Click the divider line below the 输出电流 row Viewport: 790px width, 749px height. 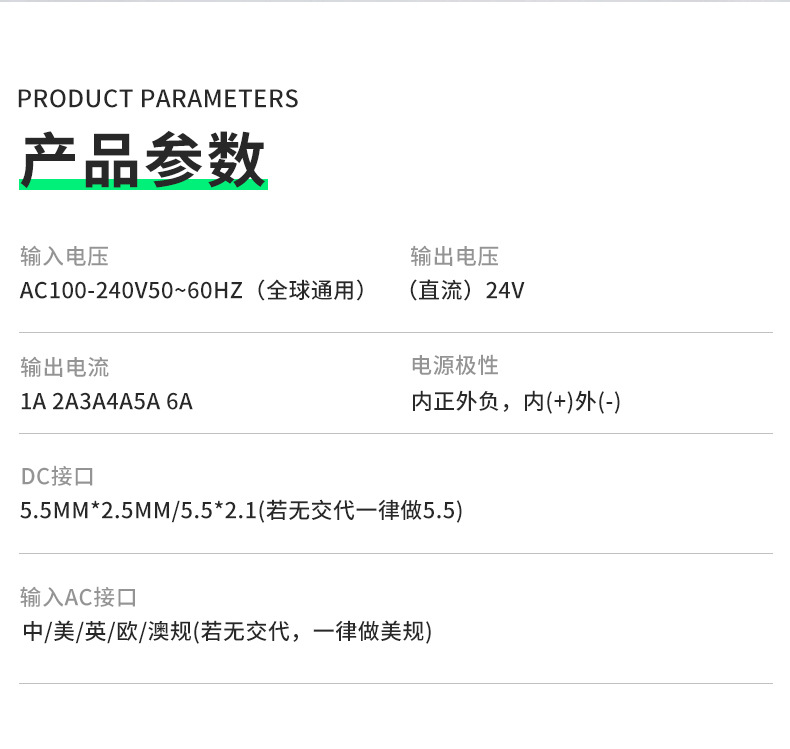coord(396,434)
